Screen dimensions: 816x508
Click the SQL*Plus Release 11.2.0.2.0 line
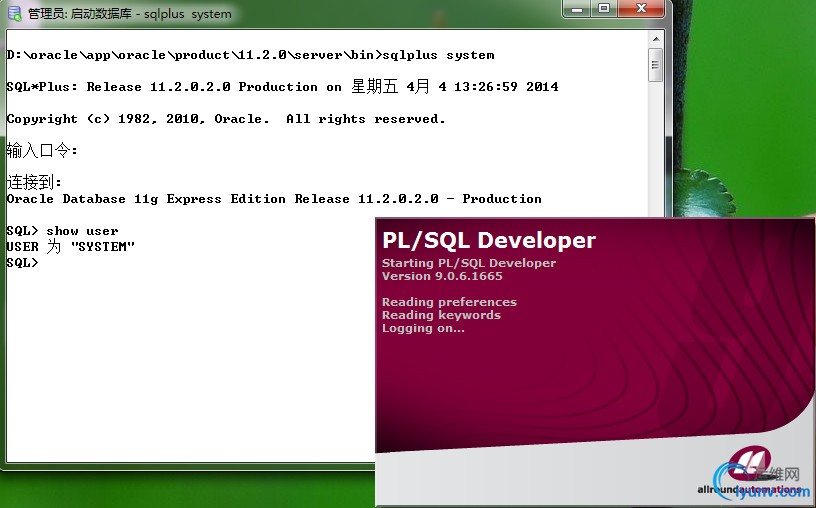283,86
